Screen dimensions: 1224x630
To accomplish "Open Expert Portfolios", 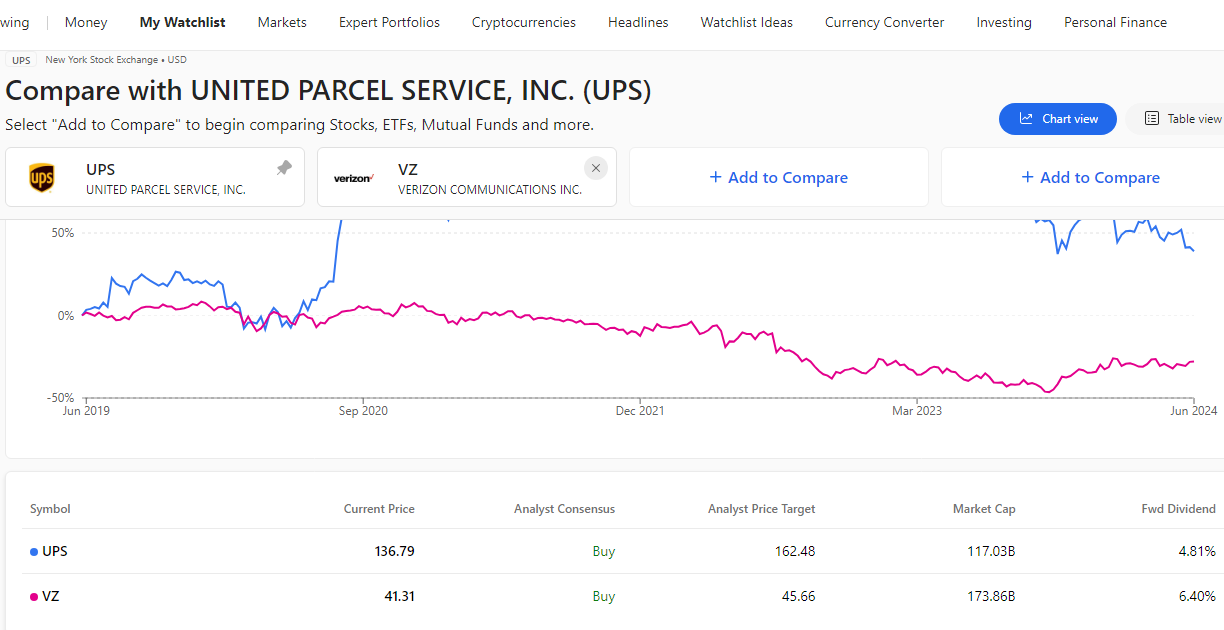I will 389,22.
